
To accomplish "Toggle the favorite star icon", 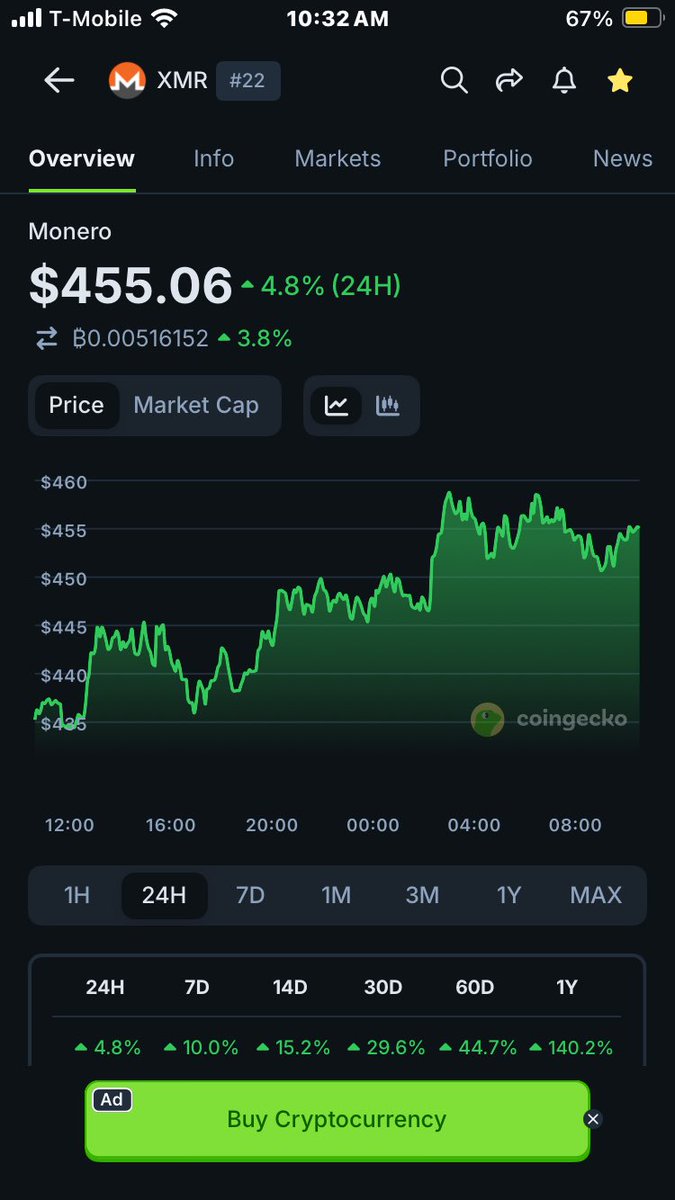I will point(620,81).
